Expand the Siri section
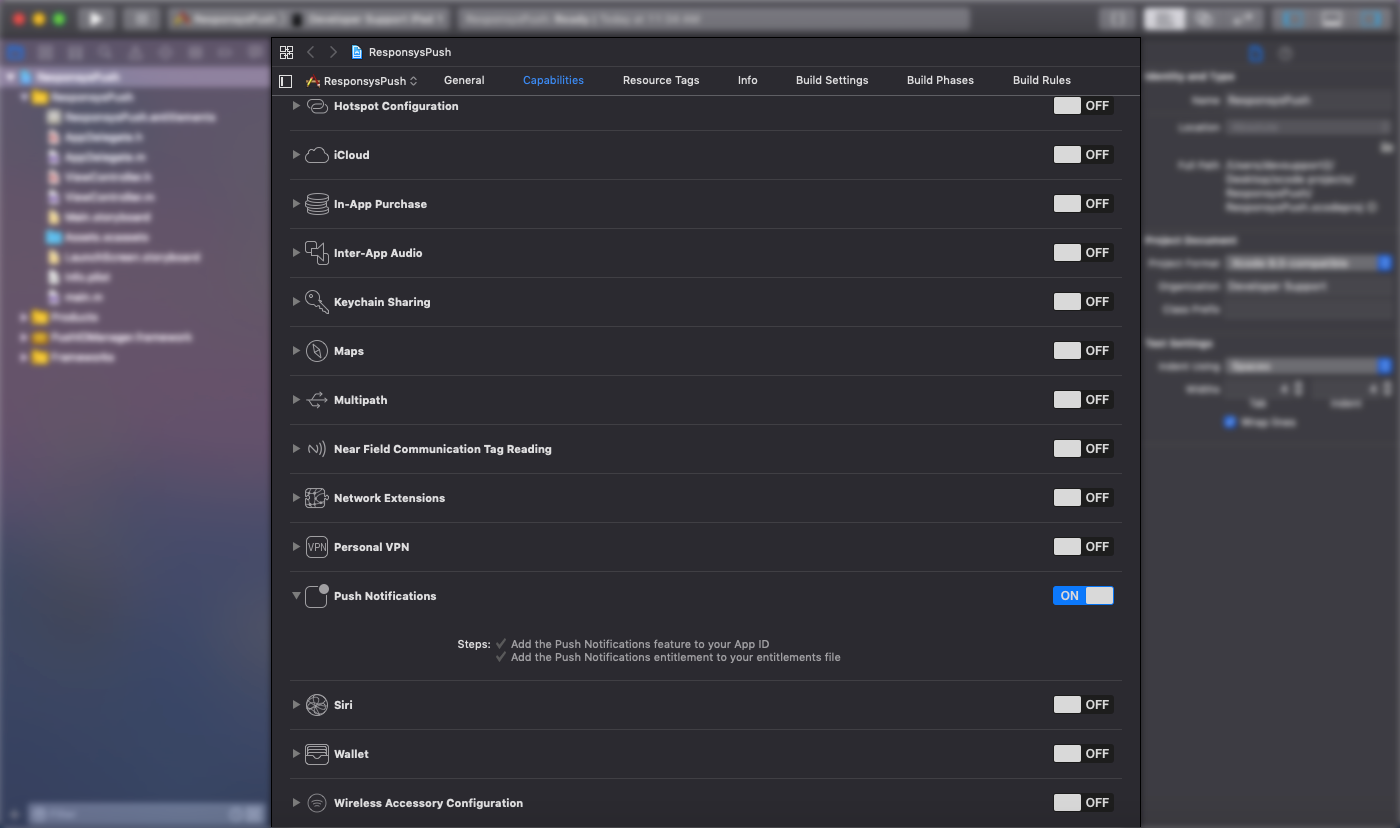 point(296,705)
